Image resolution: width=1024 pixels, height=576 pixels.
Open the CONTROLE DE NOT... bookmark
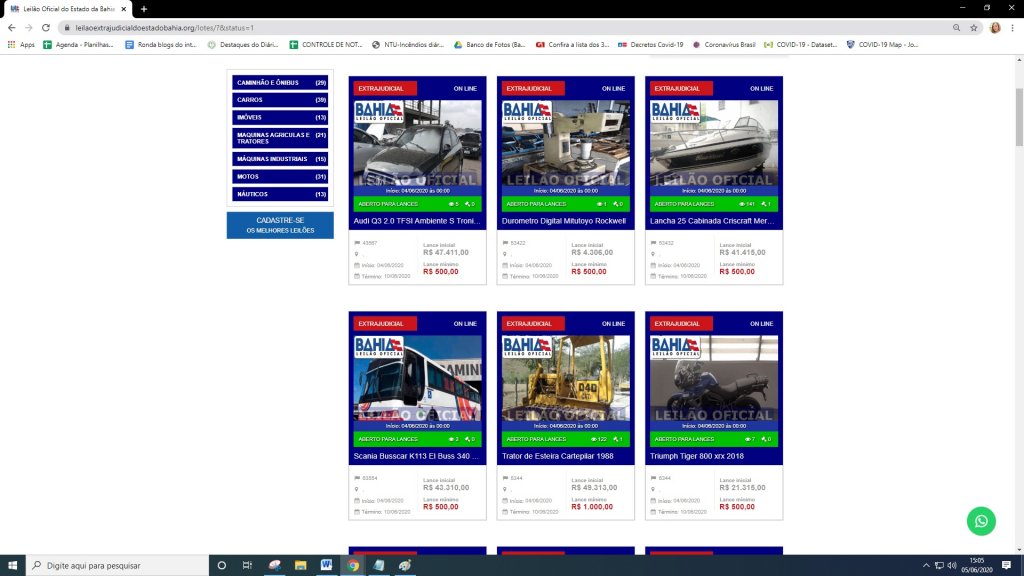coord(326,44)
